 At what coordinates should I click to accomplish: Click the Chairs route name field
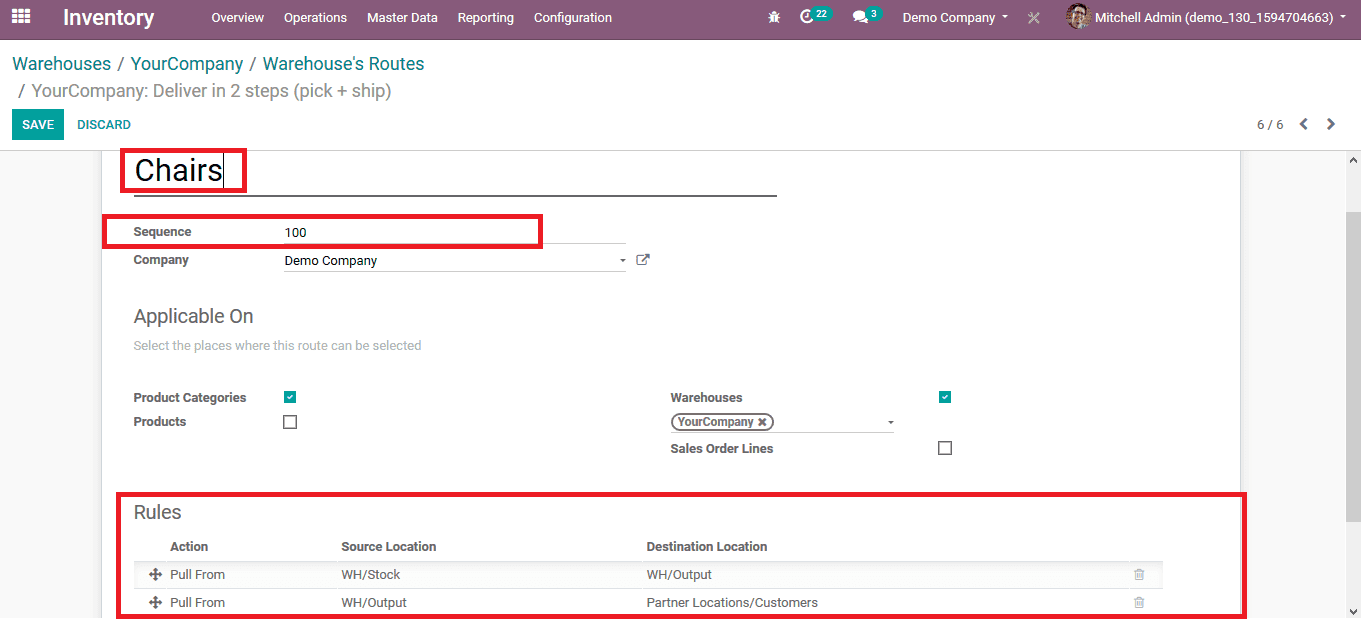point(455,171)
